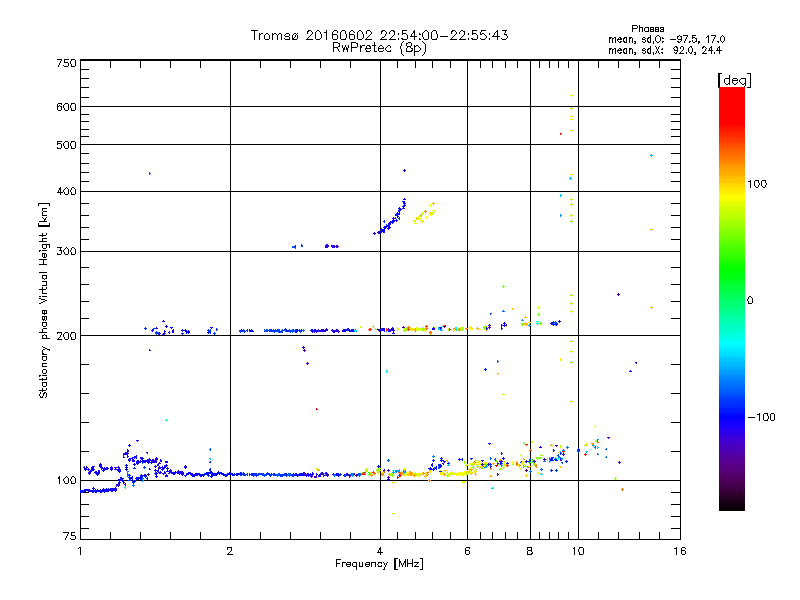This screenshot has width=800, height=600.
Task: Click the y-axis tick label "600"
Action: pyautogui.click(x=67, y=107)
